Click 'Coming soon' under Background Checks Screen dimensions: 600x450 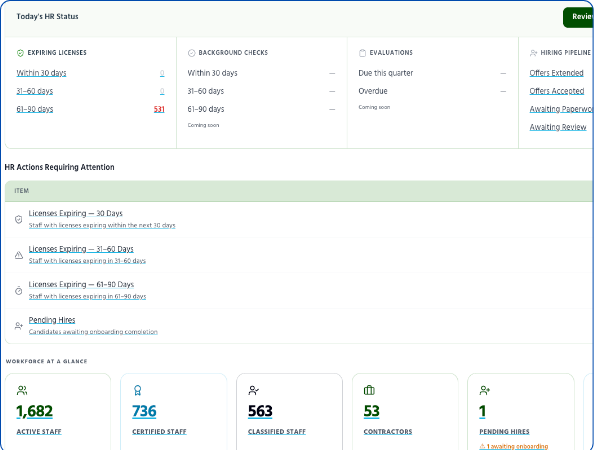pos(203,125)
